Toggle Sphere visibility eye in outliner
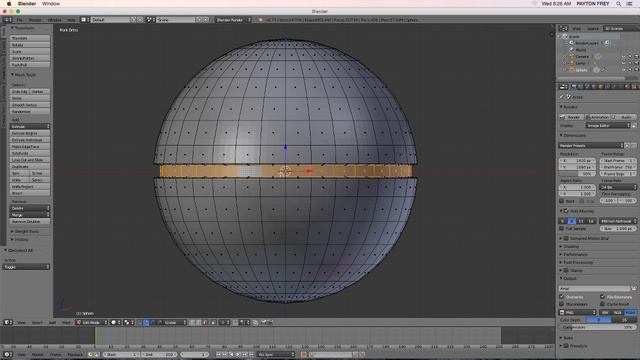The height and width of the screenshot is (360, 640). click(x=623, y=70)
